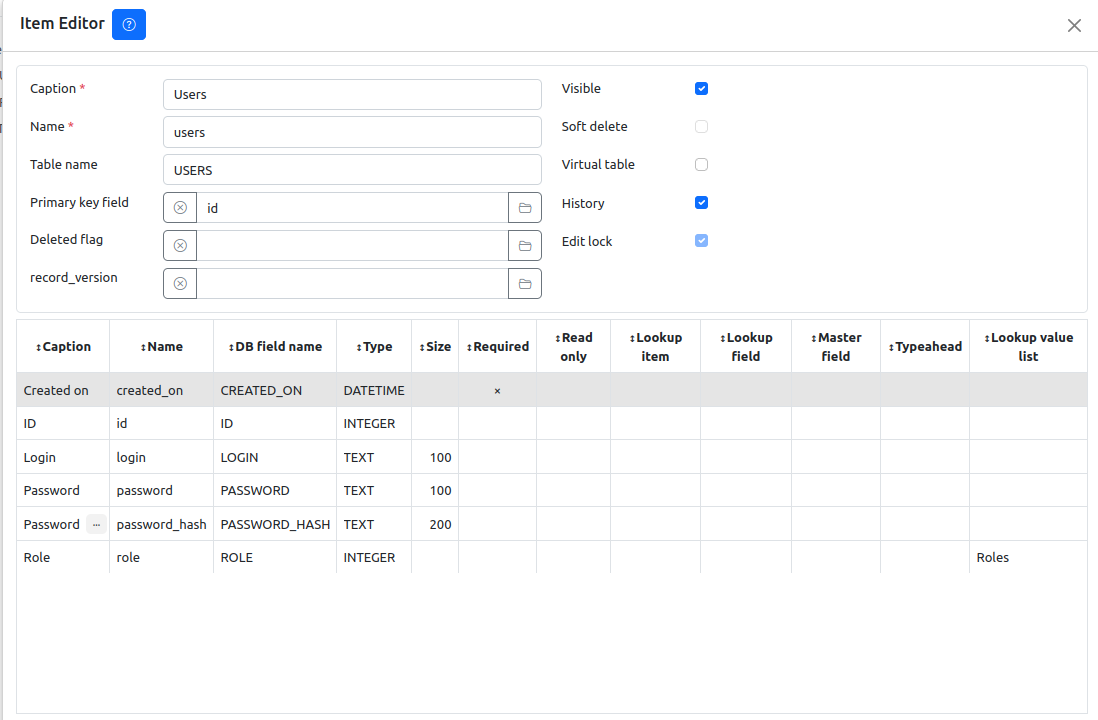Uncheck the Visible checkbox
Image resolution: width=1098 pixels, height=720 pixels.
pos(701,89)
